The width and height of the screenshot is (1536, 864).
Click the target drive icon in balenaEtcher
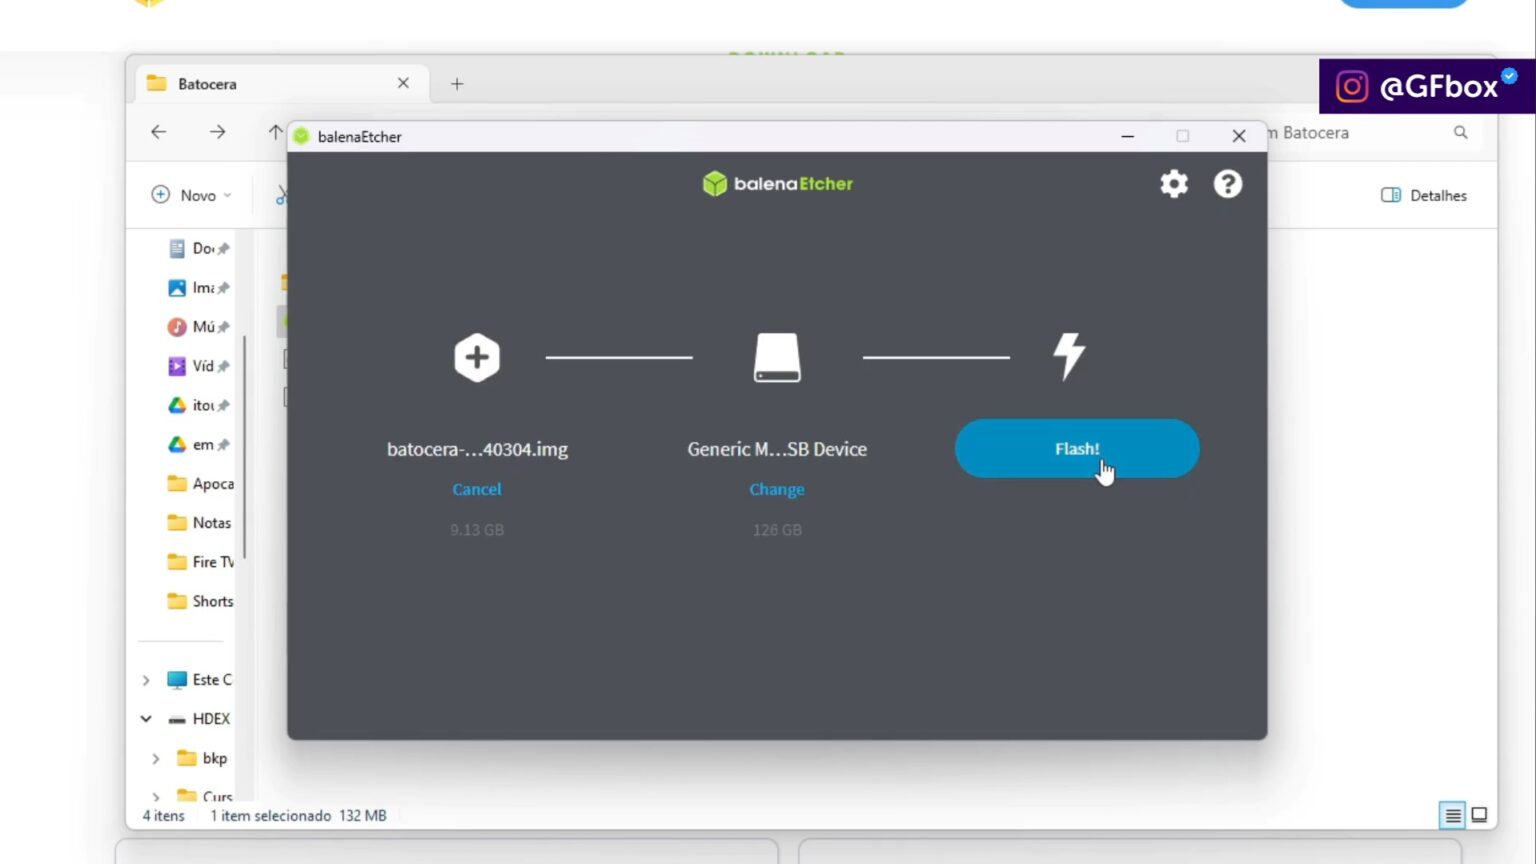click(x=777, y=357)
